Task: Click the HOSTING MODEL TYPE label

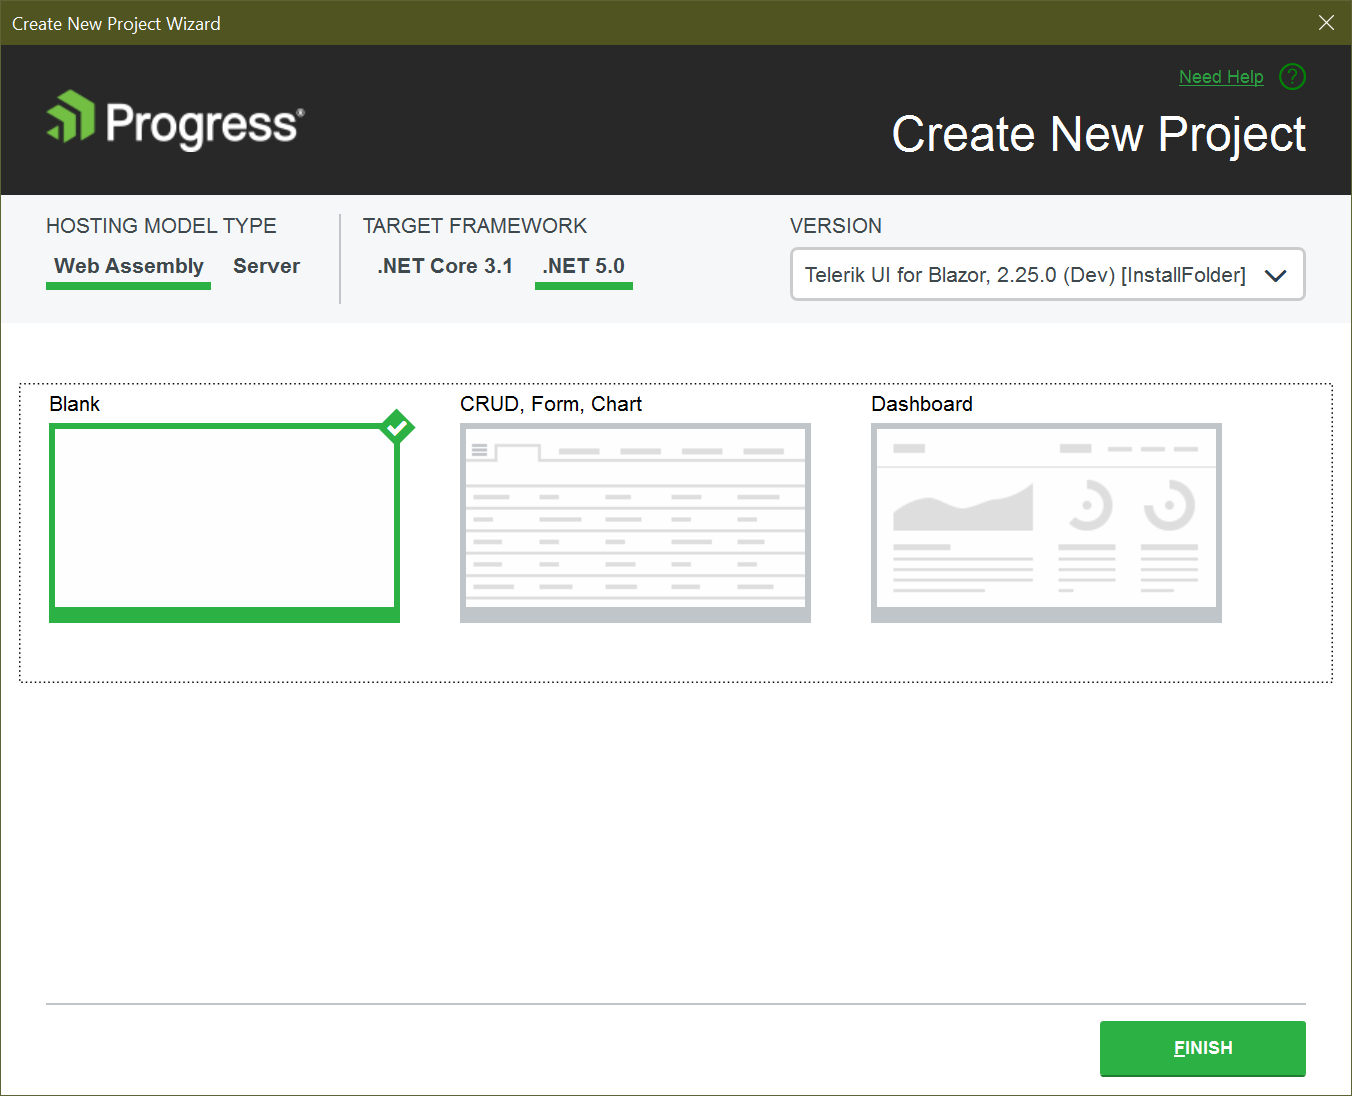Action: click(161, 225)
